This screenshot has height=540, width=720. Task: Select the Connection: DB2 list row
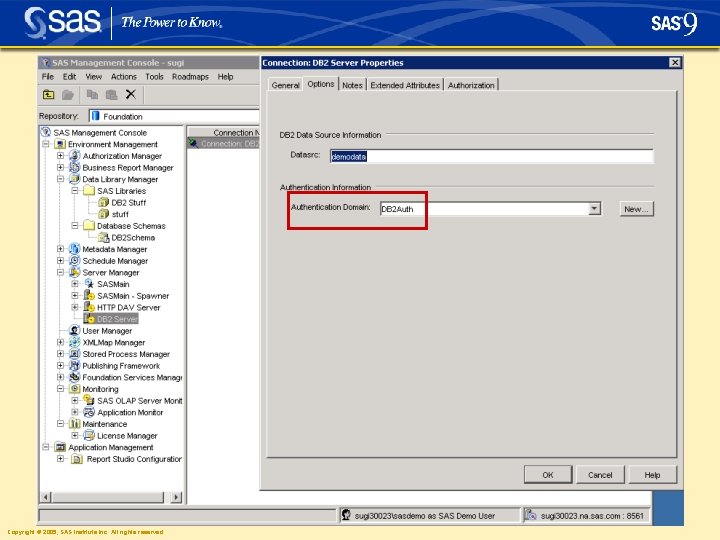click(224, 144)
